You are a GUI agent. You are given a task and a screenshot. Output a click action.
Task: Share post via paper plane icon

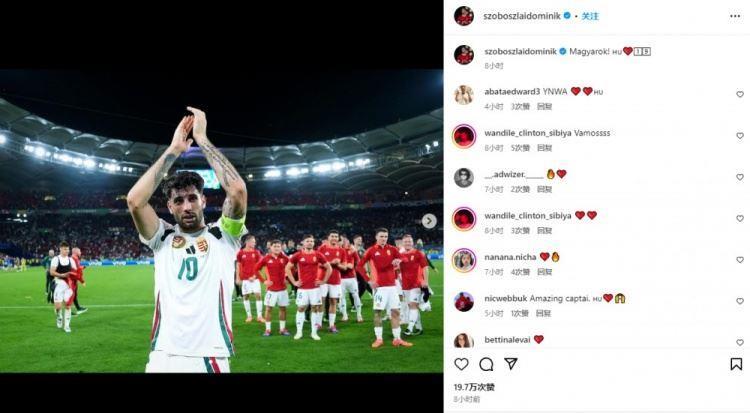[x=511, y=364]
